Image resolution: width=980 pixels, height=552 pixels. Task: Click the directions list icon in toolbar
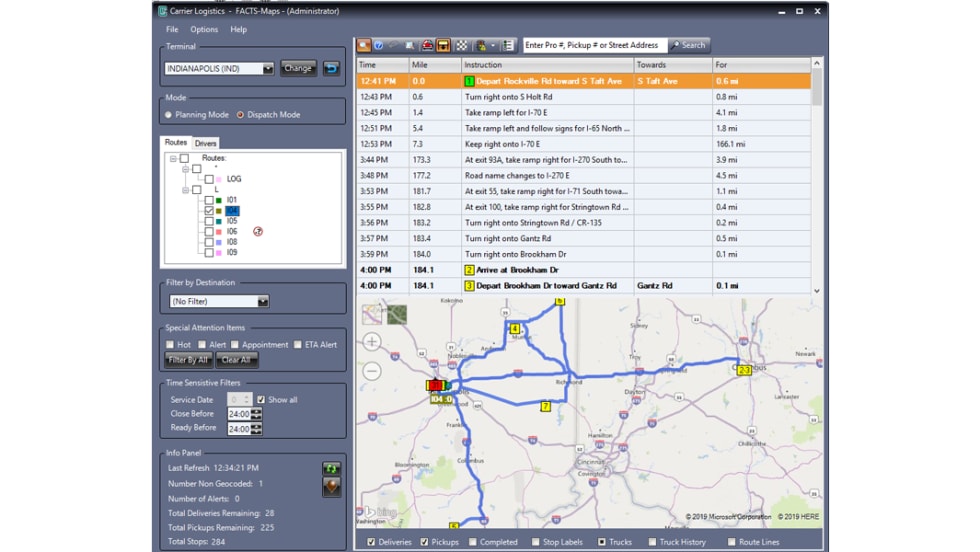coord(508,45)
